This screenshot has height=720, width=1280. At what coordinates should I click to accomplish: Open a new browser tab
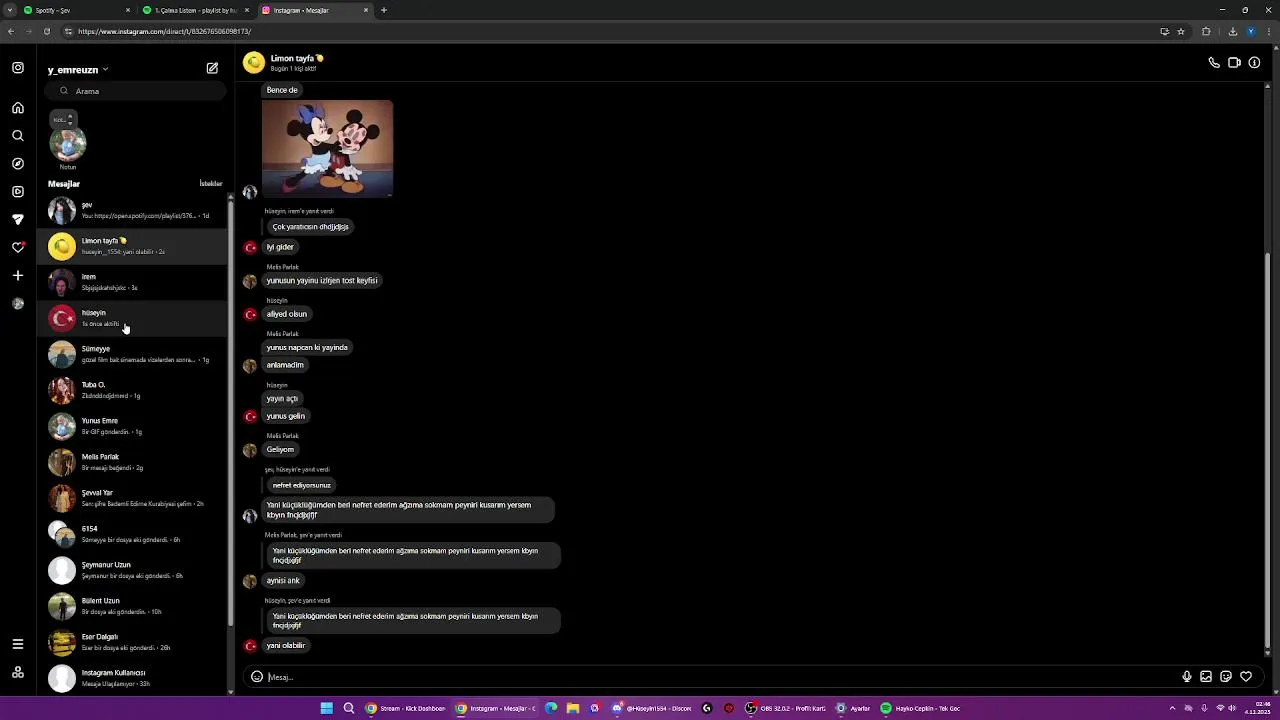(x=383, y=10)
